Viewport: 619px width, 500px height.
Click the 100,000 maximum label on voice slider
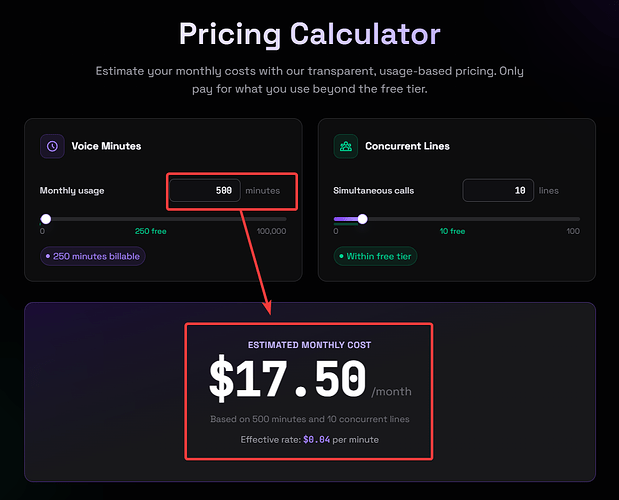click(x=271, y=231)
